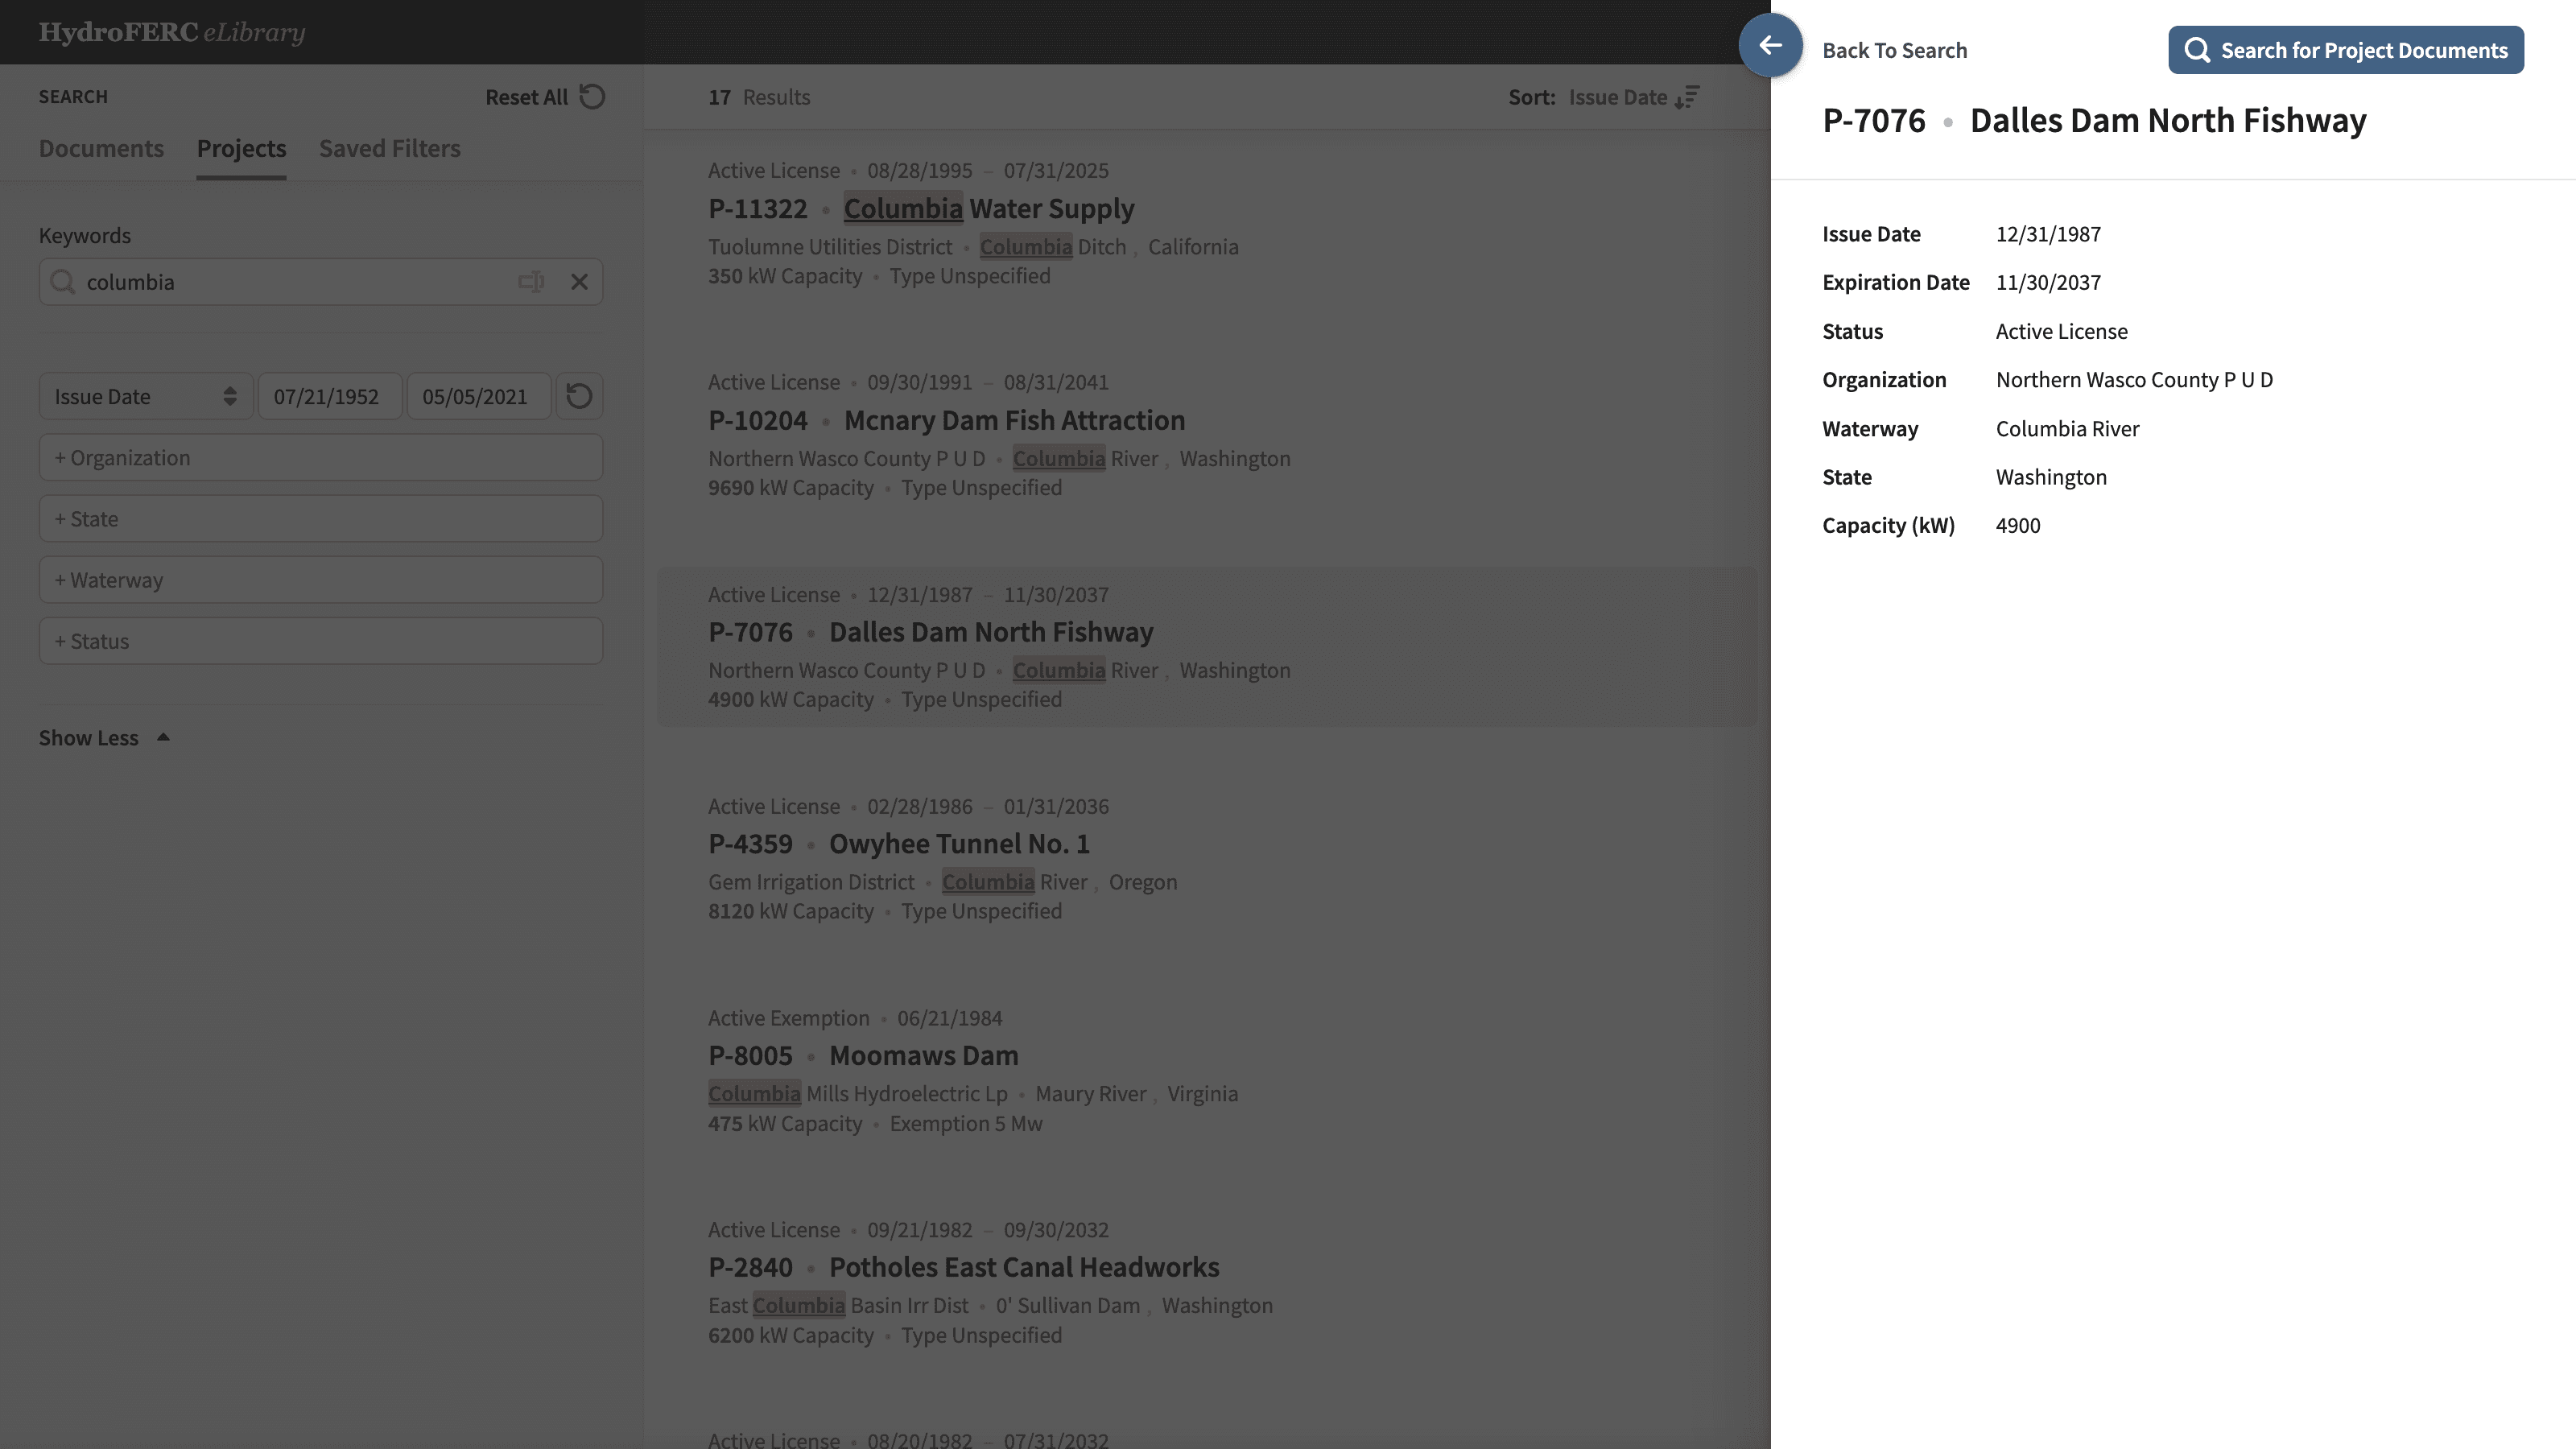Click HydroFERC eLibrary logo
The image size is (2576, 1449).
172,32
